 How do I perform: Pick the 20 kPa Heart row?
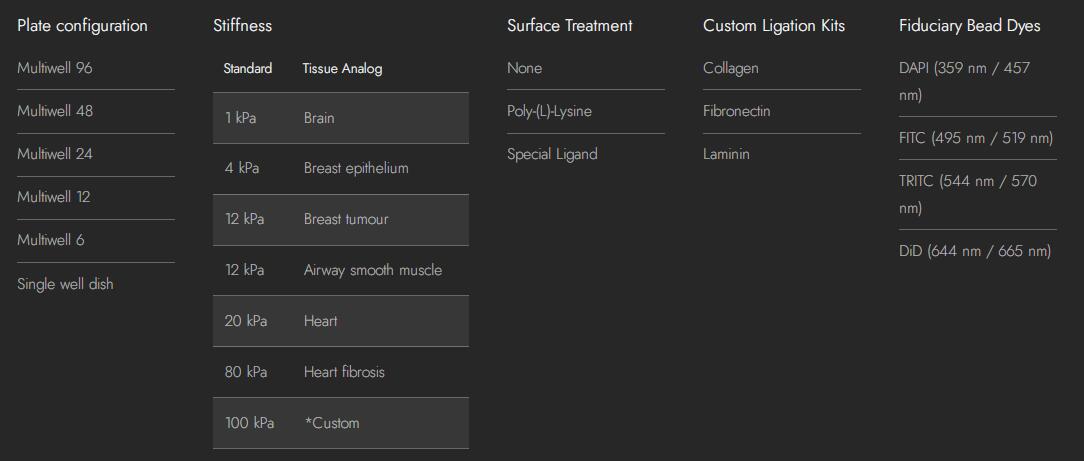point(340,321)
